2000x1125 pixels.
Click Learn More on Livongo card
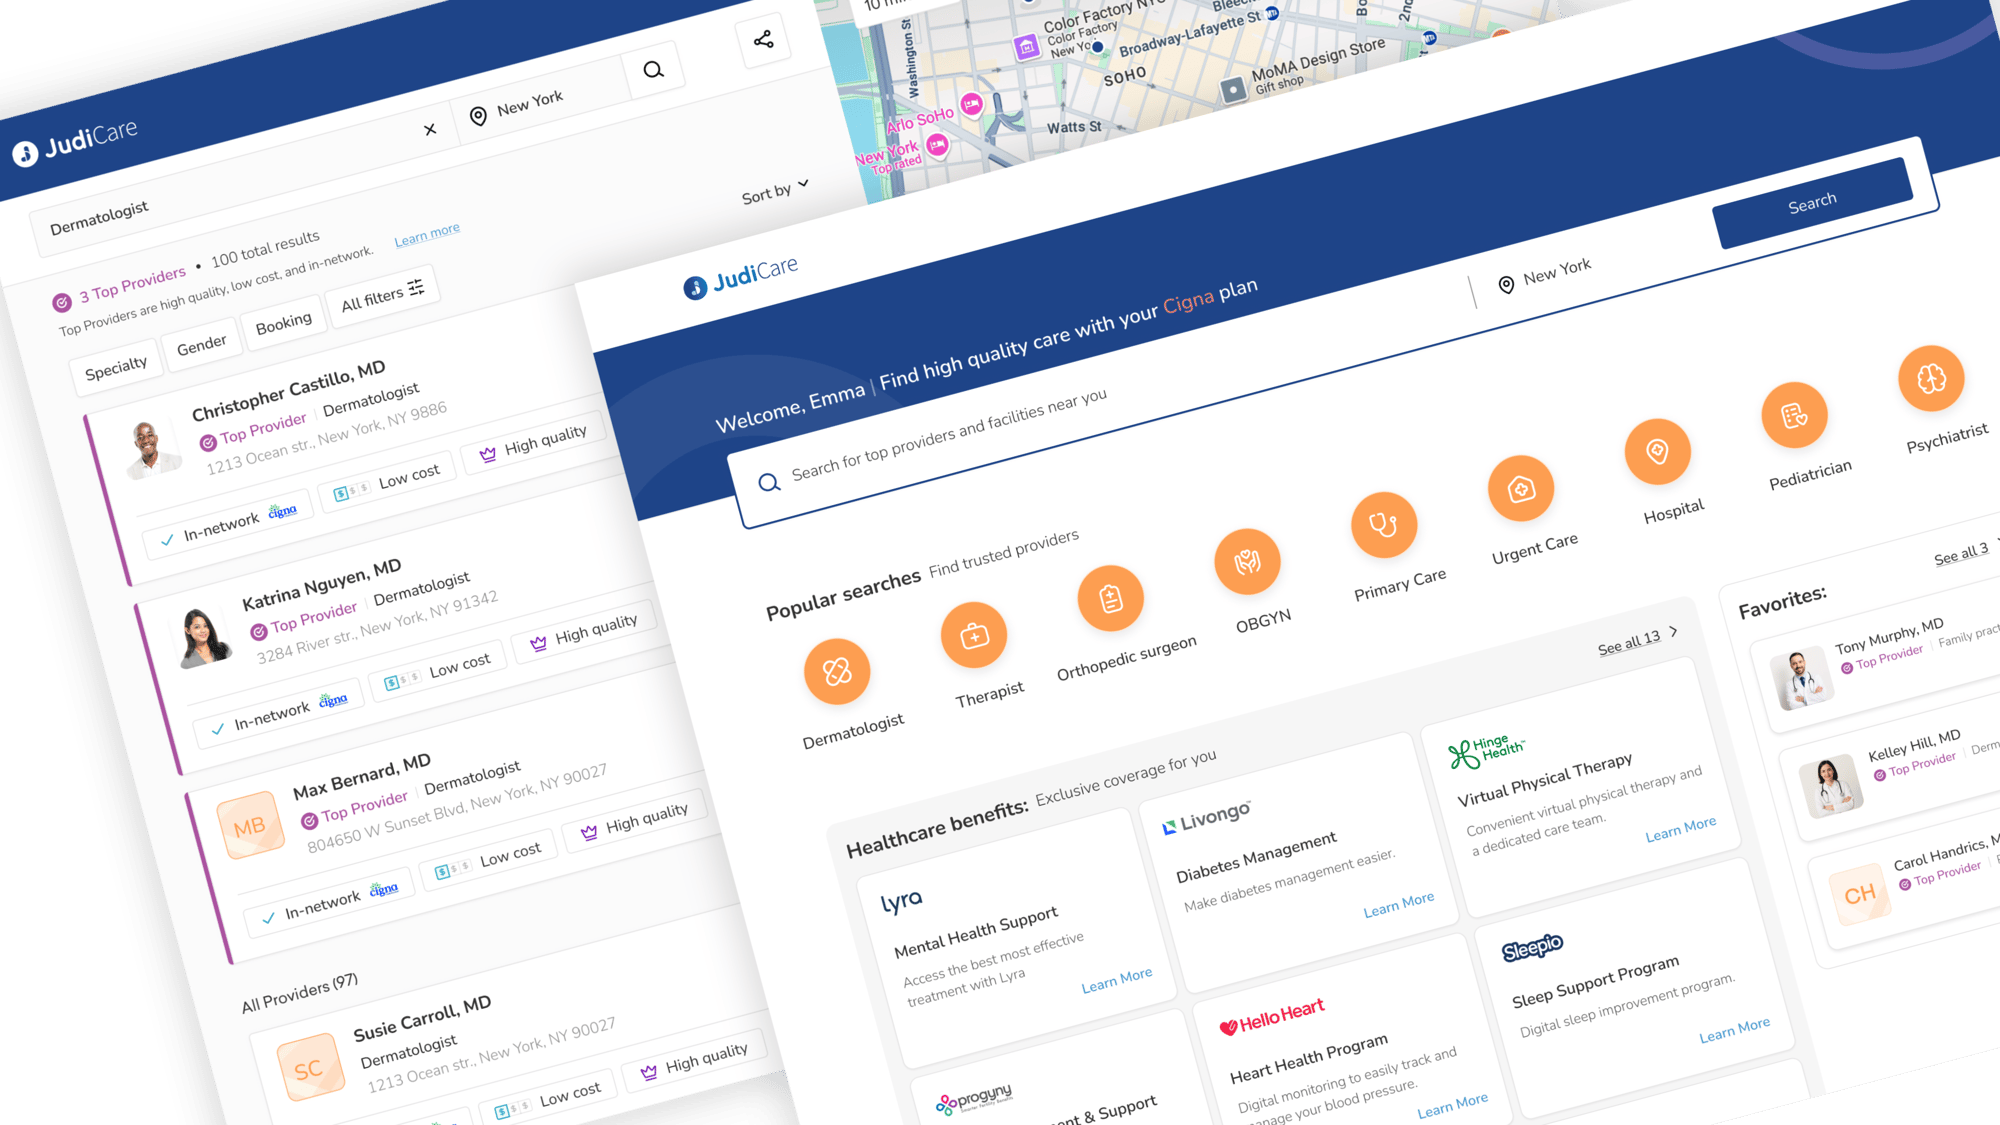click(1398, 904)
